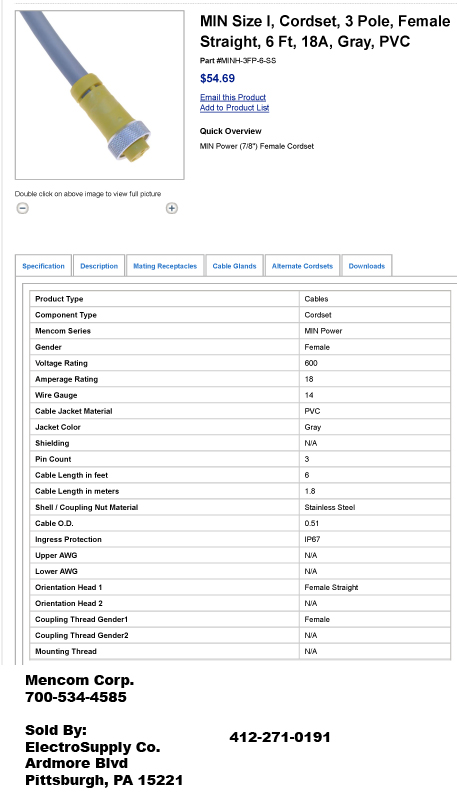Click the Mencom Corp. company name
Image resolution: width=457 pixels, height=800 pixels.
80,680
